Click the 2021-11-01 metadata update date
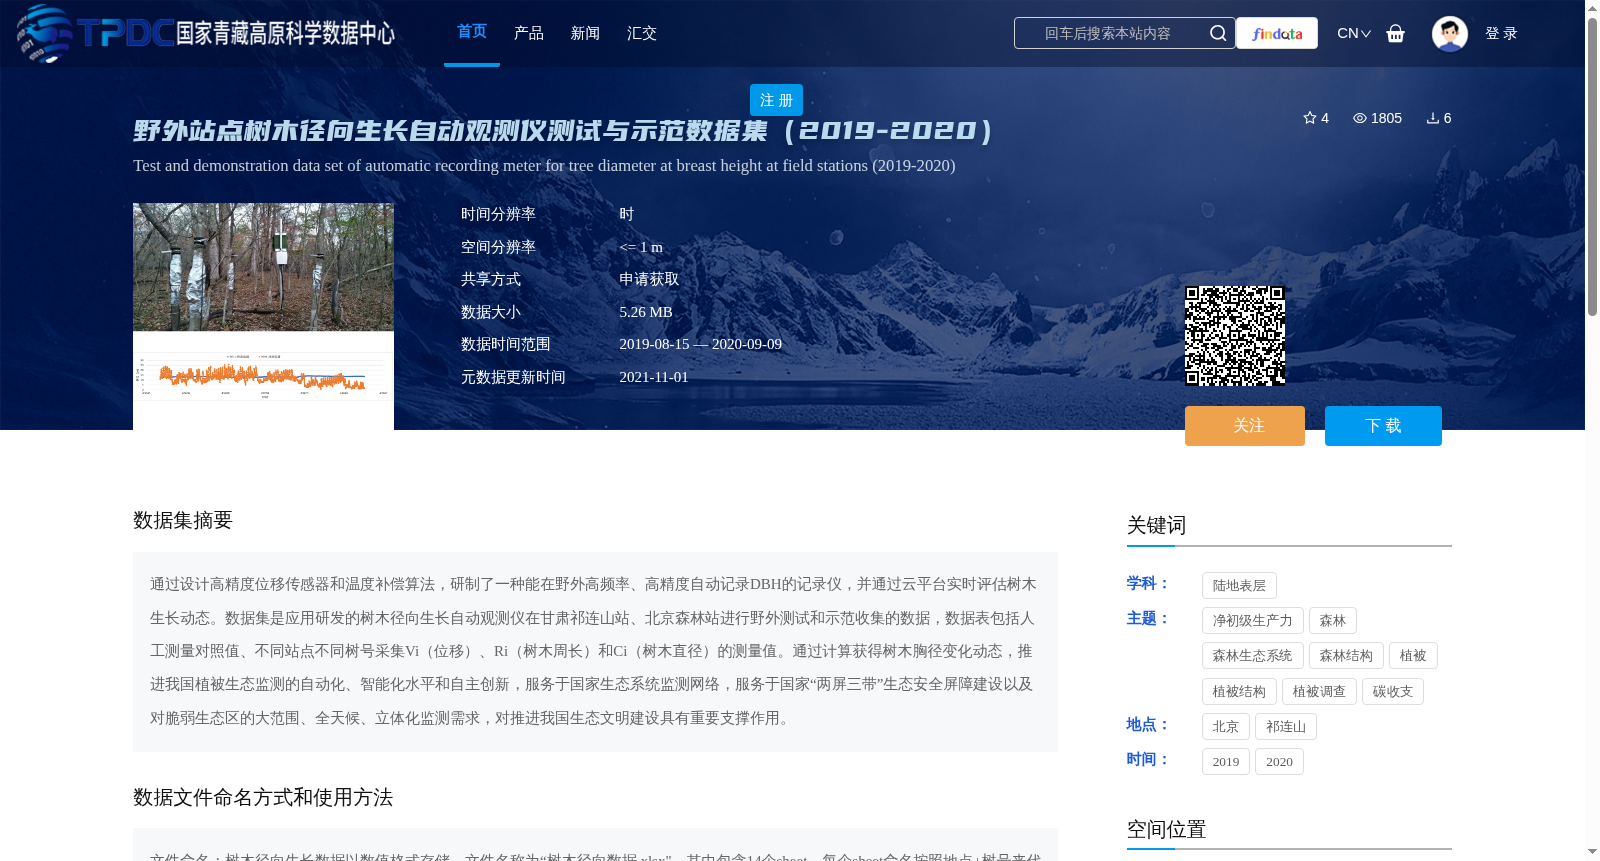The width and height of the screenshot is (1600, 861). 654,377
